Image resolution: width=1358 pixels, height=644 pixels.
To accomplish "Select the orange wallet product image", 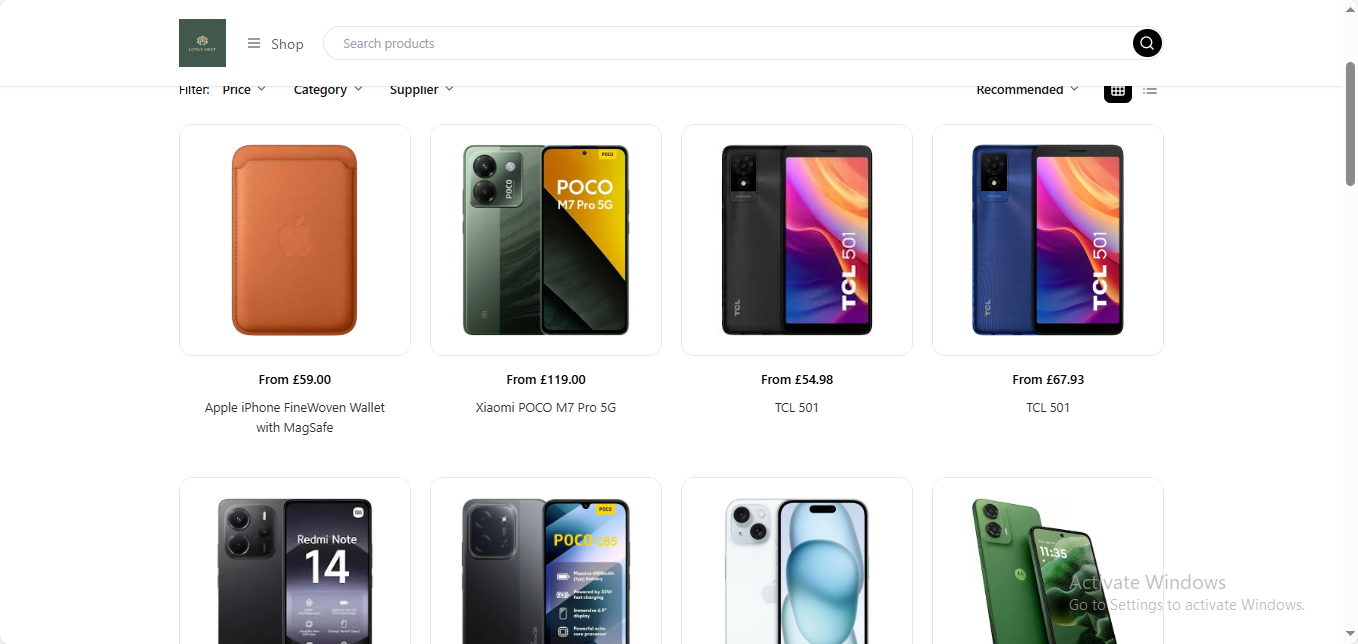I will pos(295,240).
